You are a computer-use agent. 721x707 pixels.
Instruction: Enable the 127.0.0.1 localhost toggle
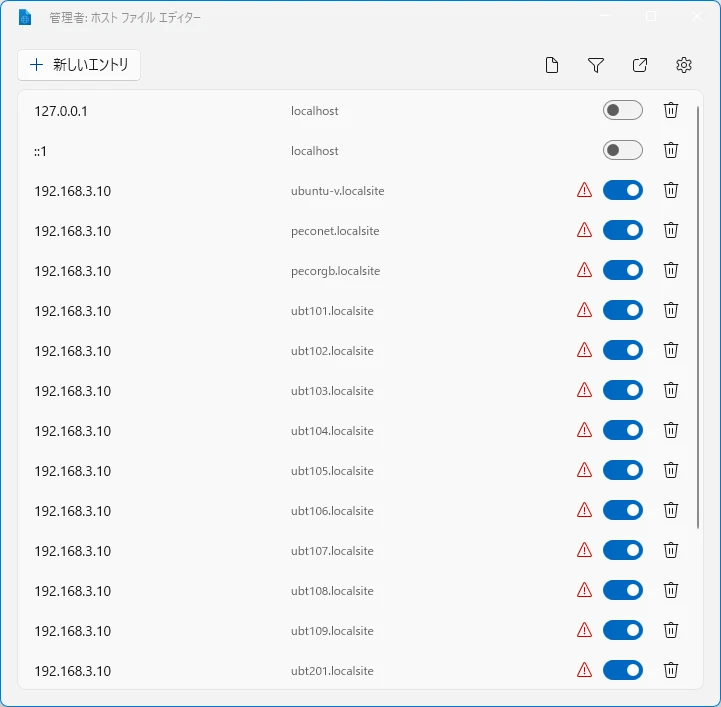click(x=622, y=110)
